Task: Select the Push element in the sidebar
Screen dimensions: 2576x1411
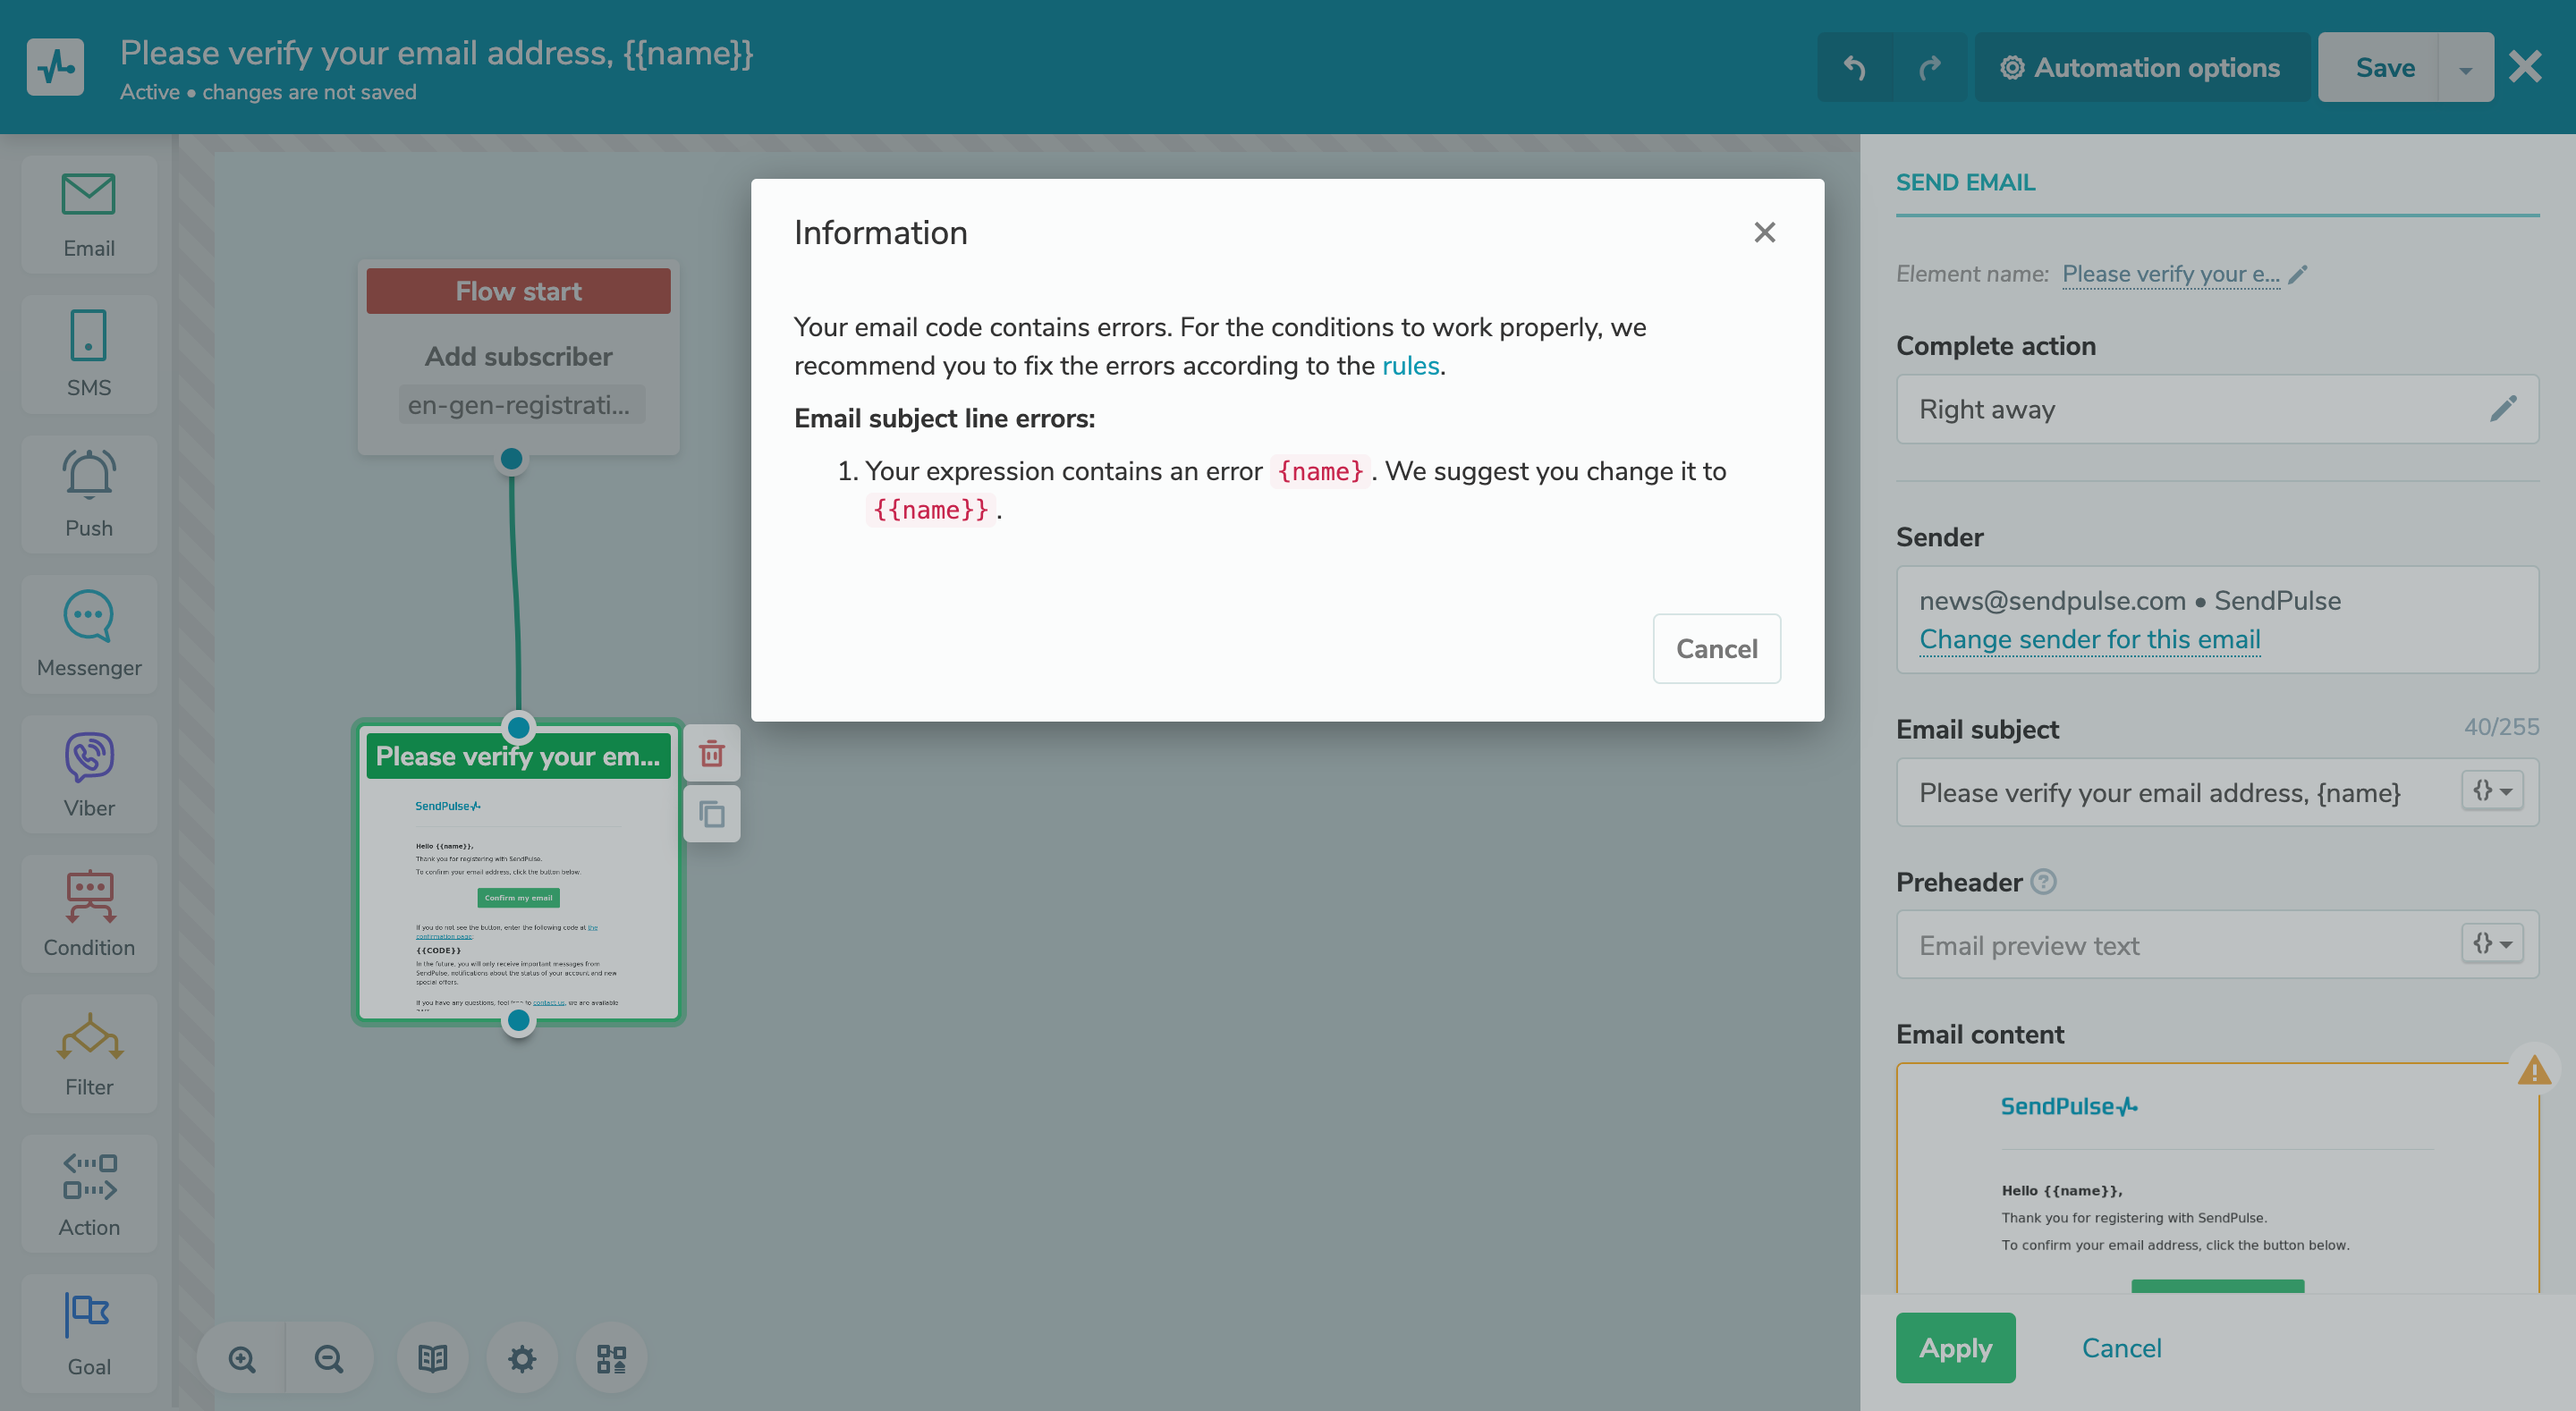Action: [x=88, y=494]
